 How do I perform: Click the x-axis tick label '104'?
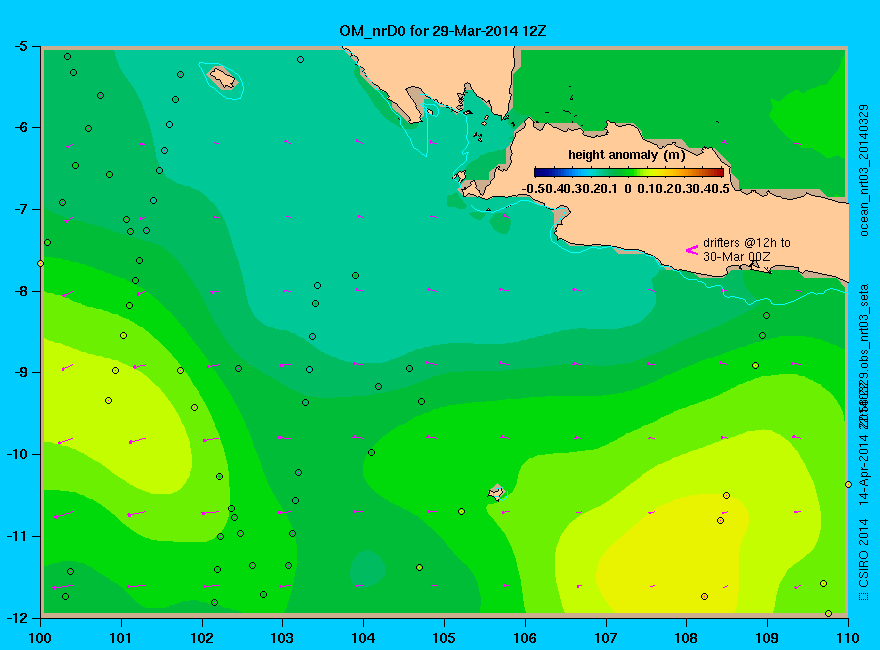pos(363,638)
